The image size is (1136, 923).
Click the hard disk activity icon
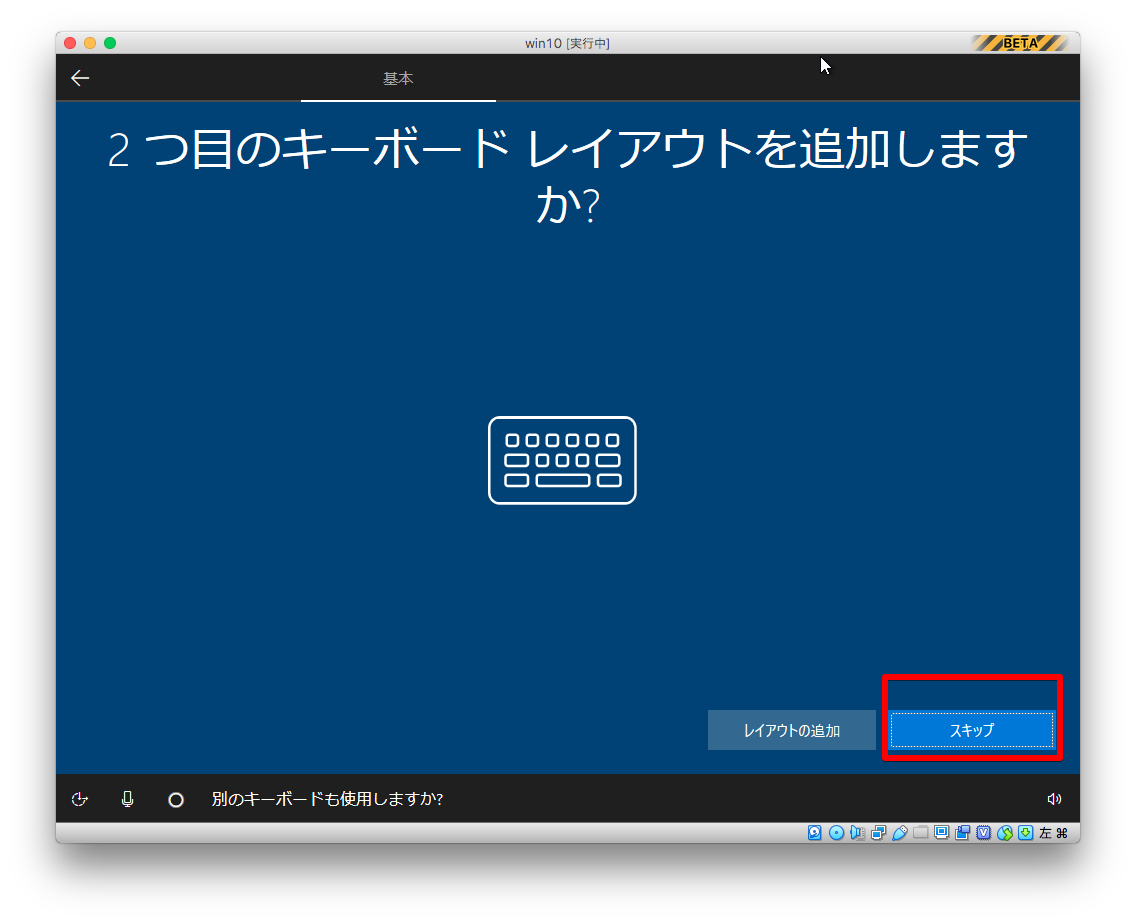coord(814,833)
